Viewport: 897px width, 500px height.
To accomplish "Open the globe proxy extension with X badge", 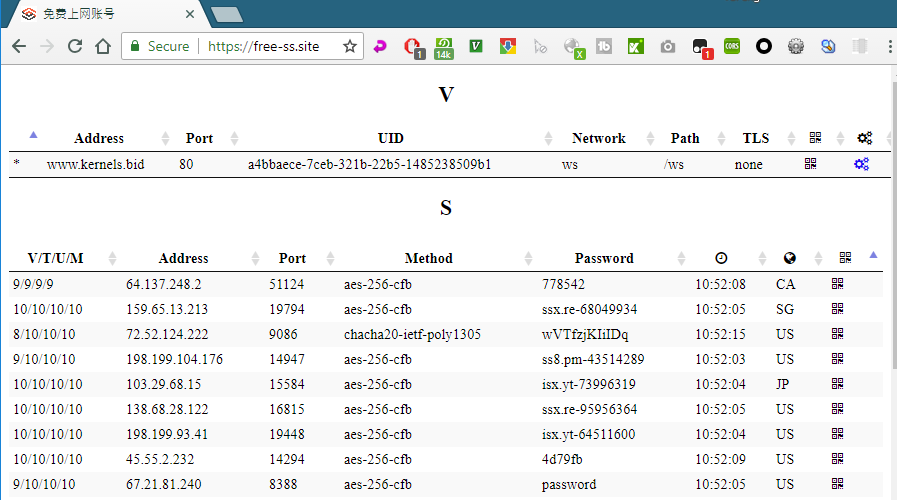I will [573, 48].
